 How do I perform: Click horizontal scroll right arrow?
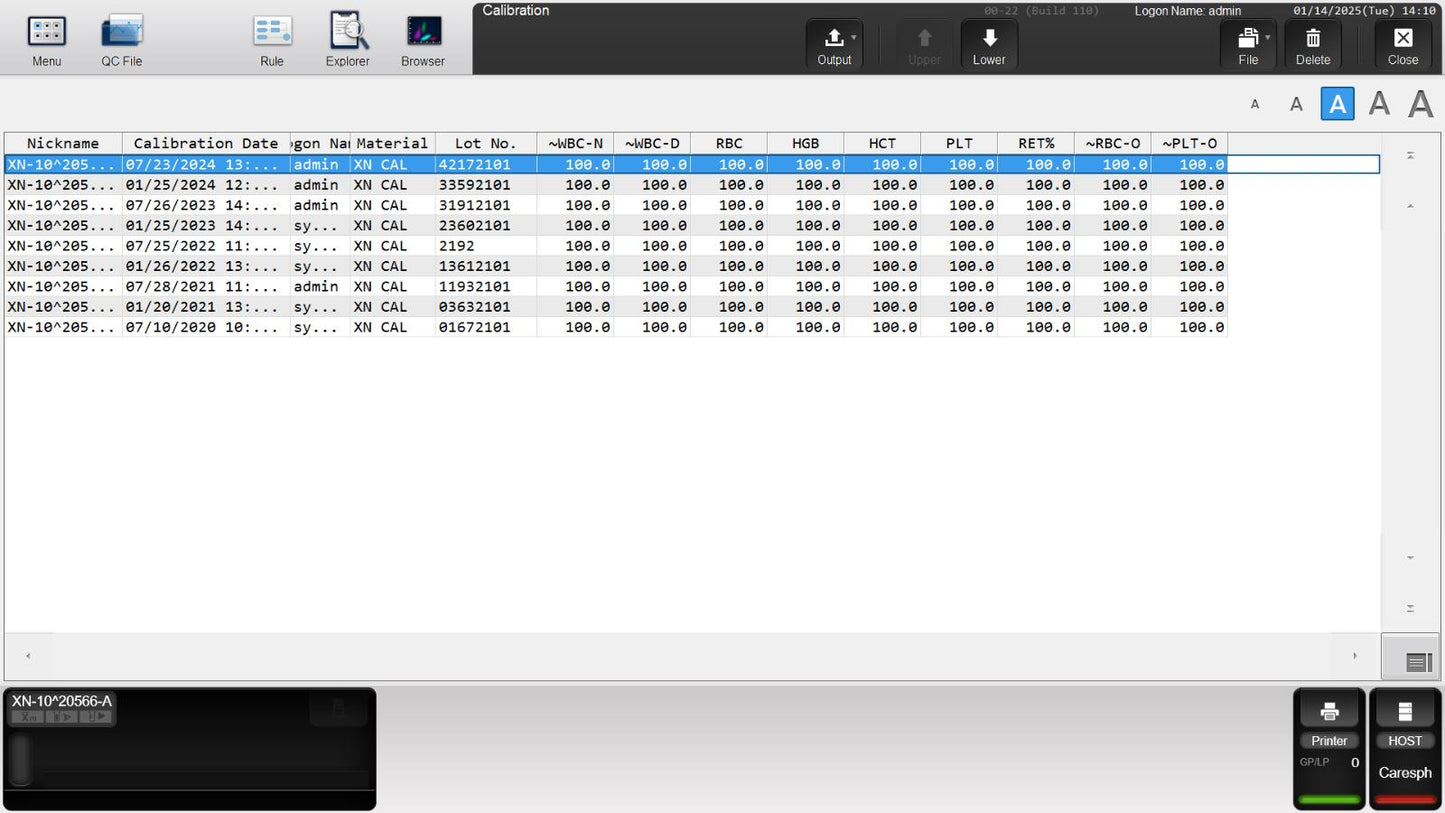click(1355, 656)
